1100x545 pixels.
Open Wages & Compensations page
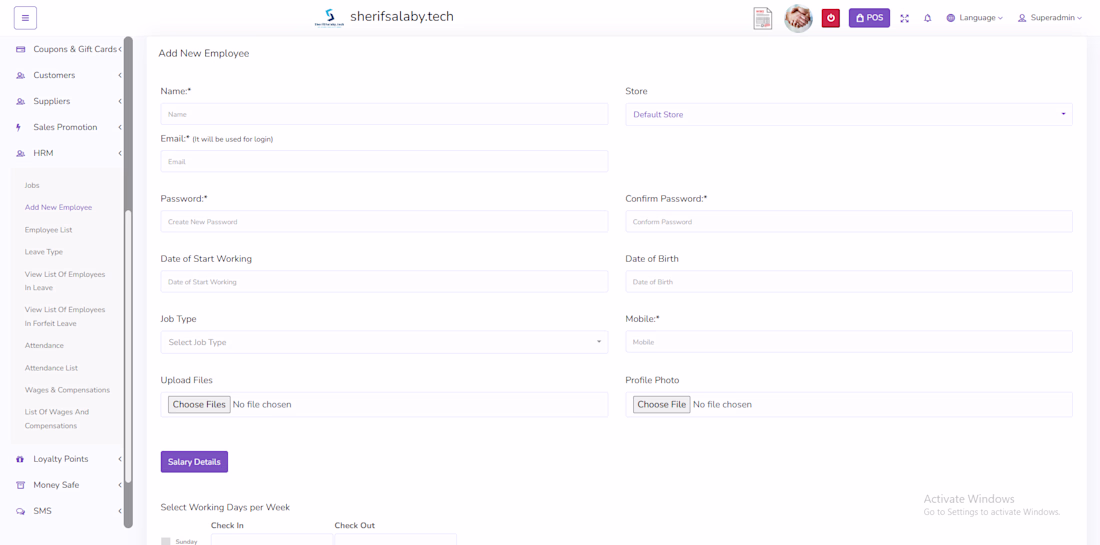[67, 389]
